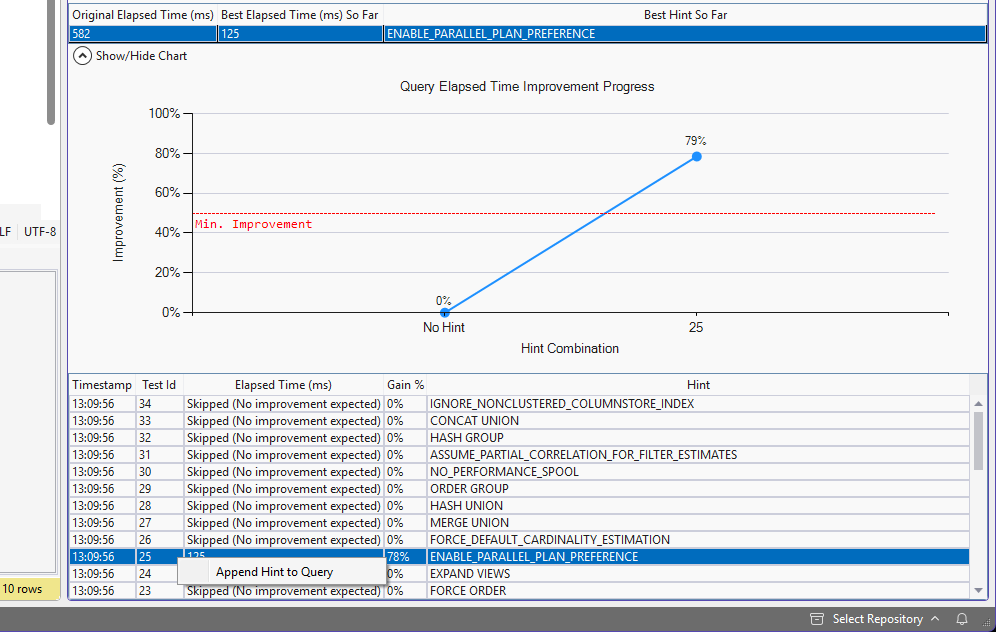This screenshot has height=632, width=996.
Task: Sort by Test Id column header
Action: (x=159, y=385)
